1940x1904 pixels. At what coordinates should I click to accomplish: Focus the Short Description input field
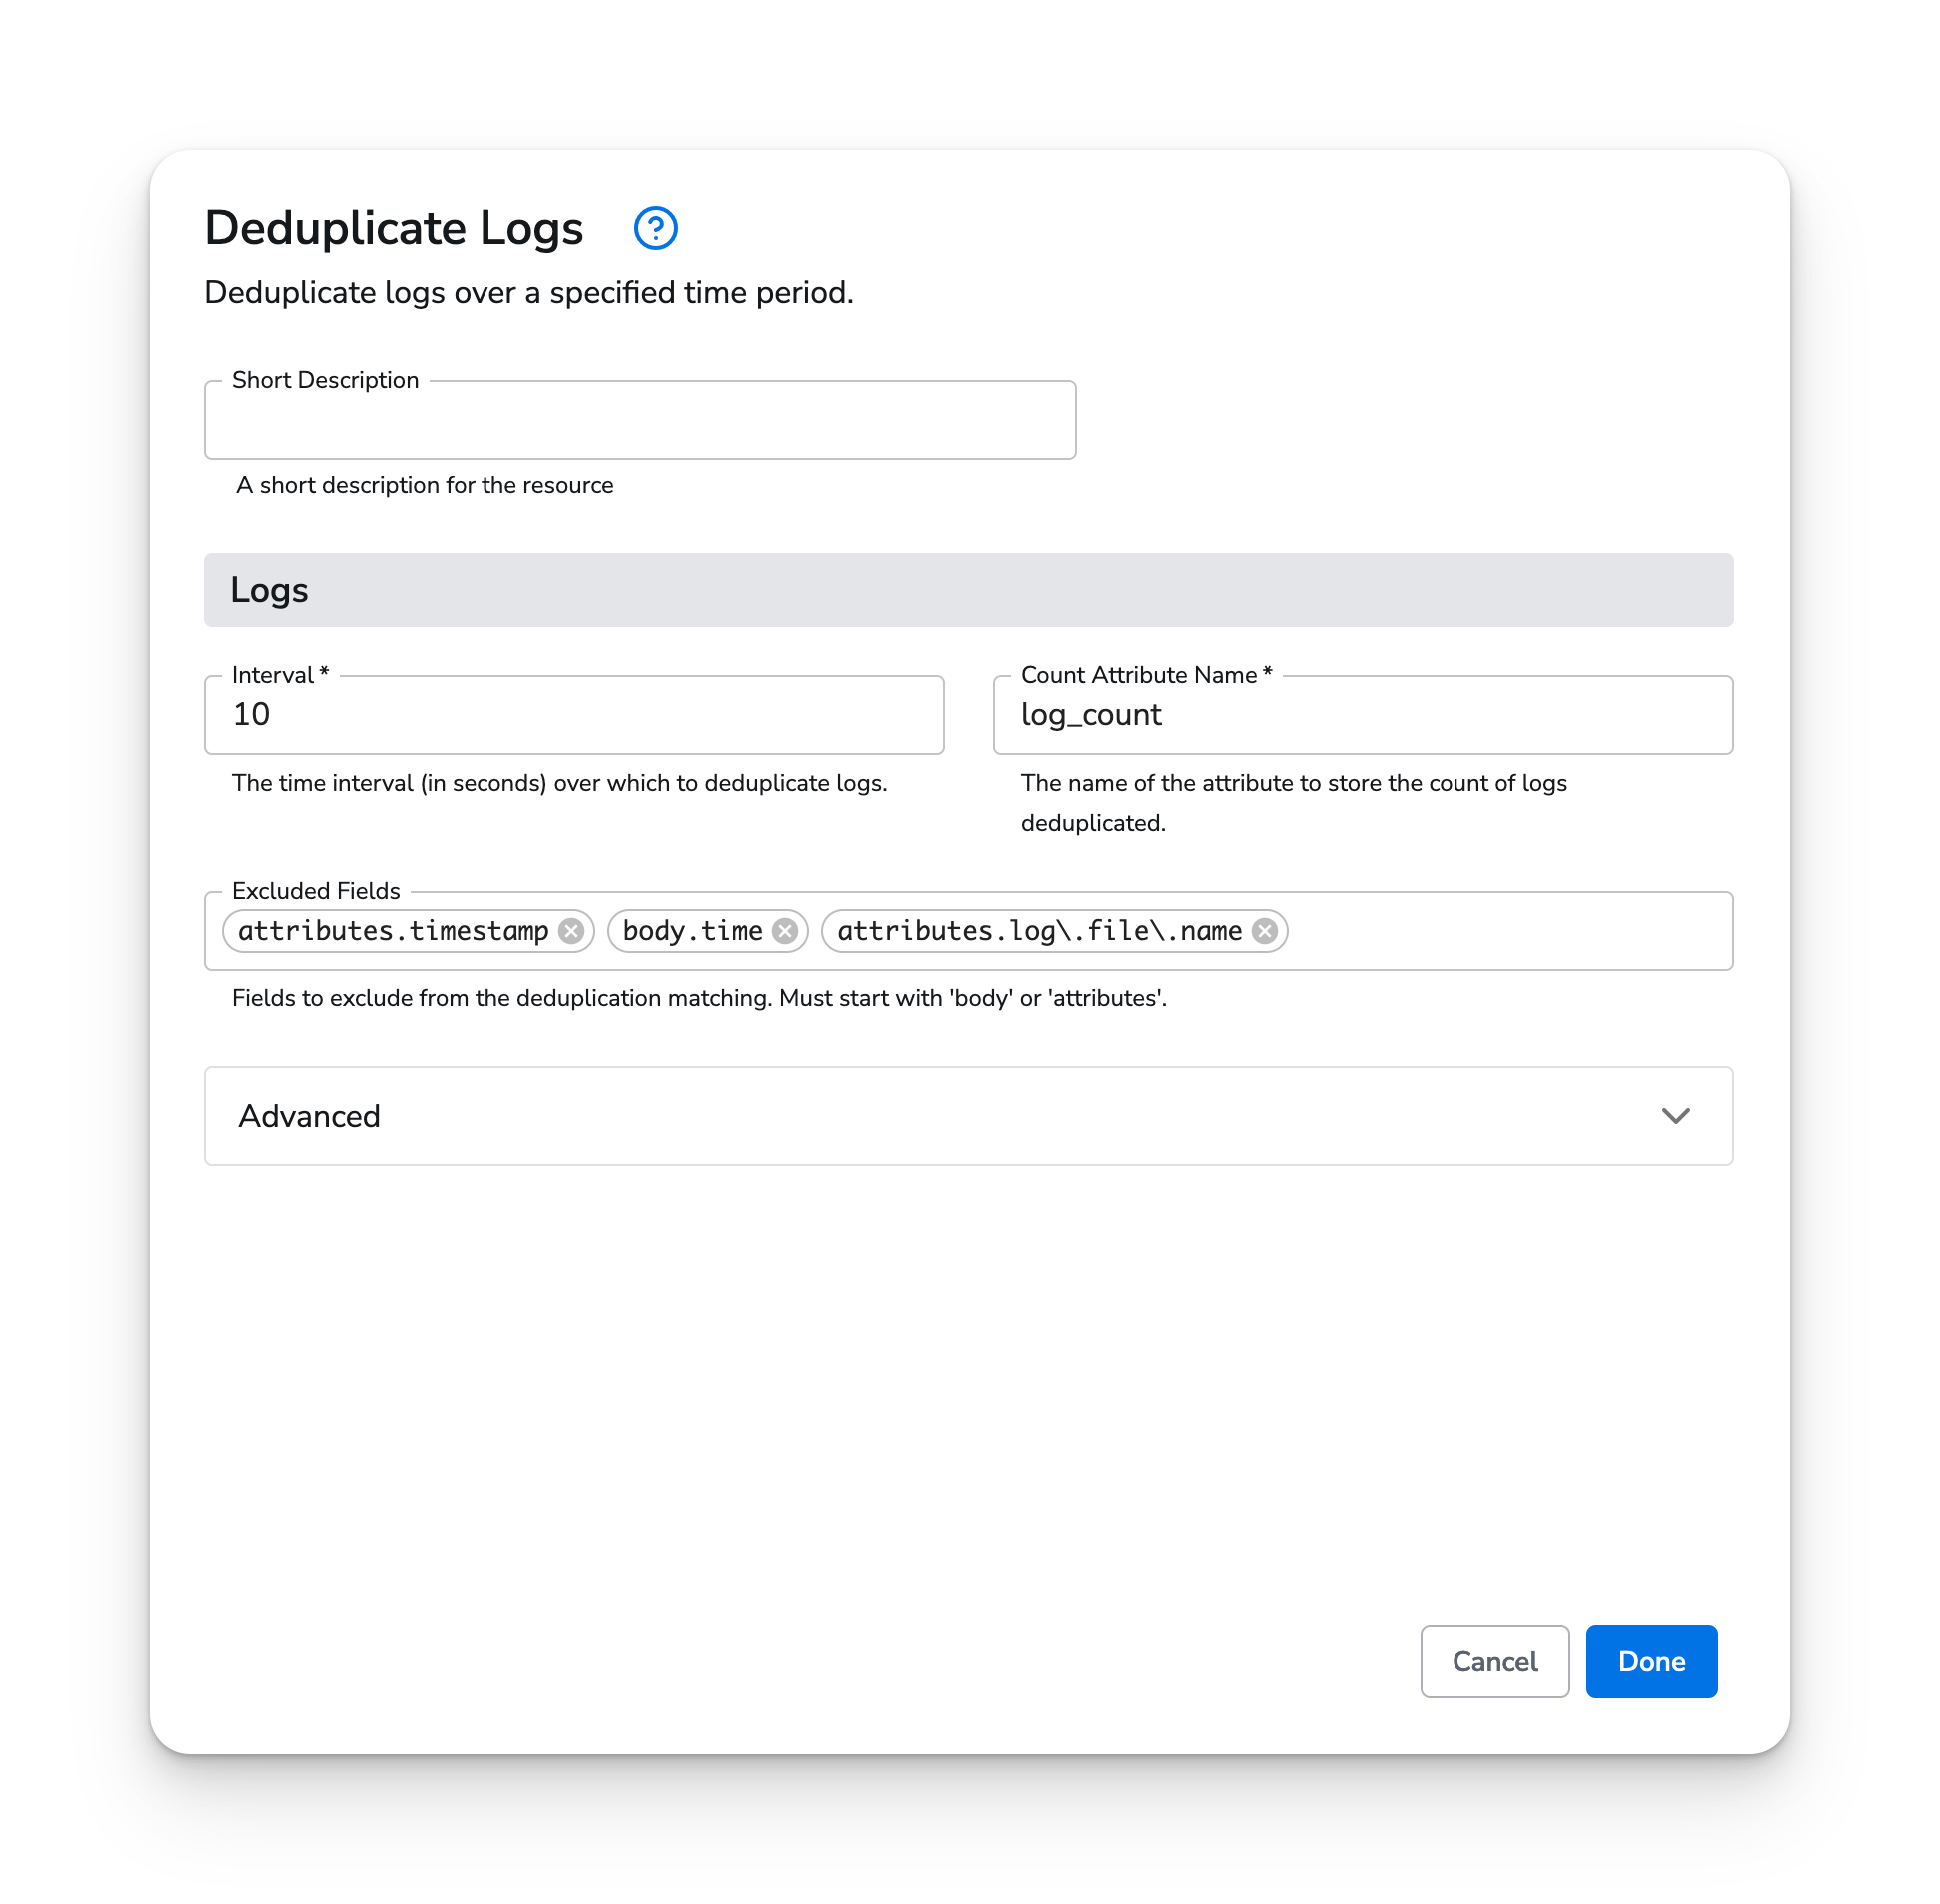(639, 420)
